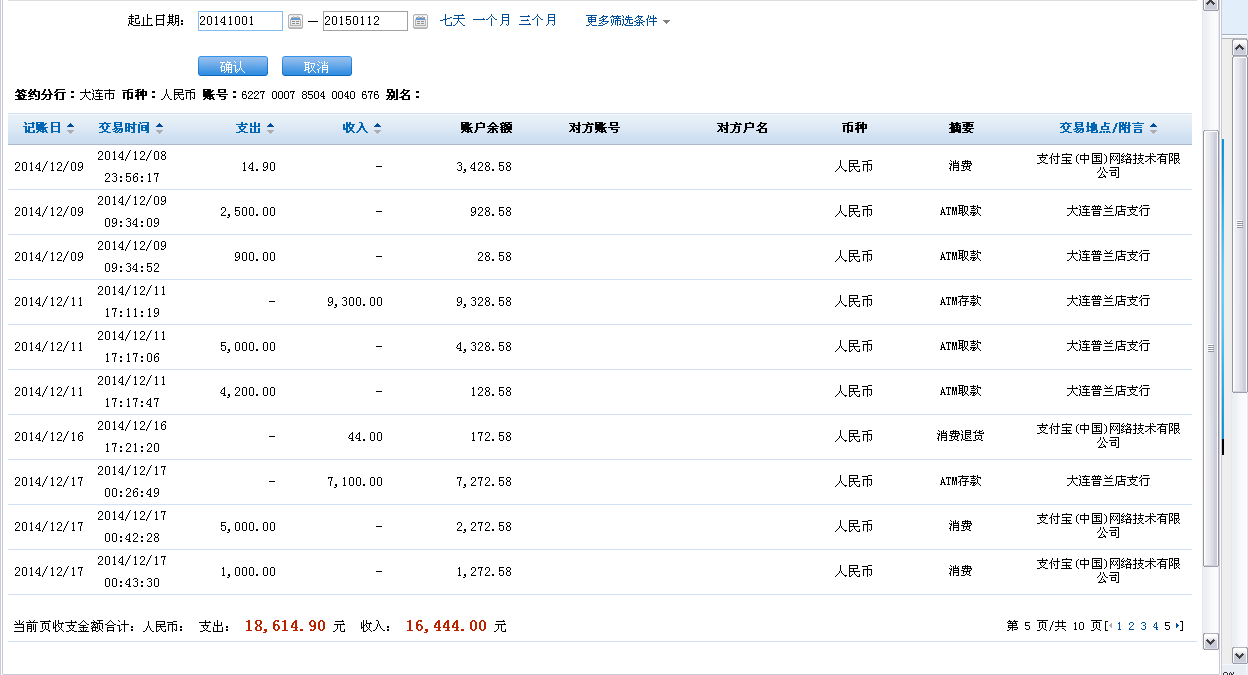Image resolution: width=1248 pixels, height=675 pixels.
Task: Jump to page 4 of results
Action: point(1155,626)
